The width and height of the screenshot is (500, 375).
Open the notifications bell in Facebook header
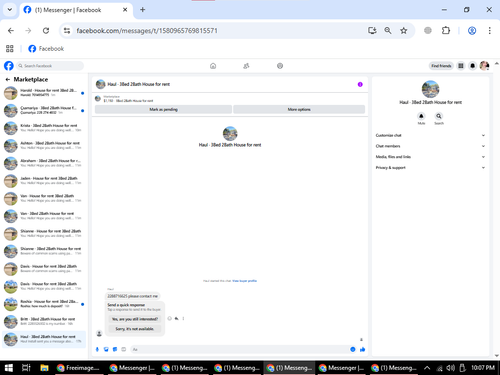pyautogui.click(x=472, y=66)
